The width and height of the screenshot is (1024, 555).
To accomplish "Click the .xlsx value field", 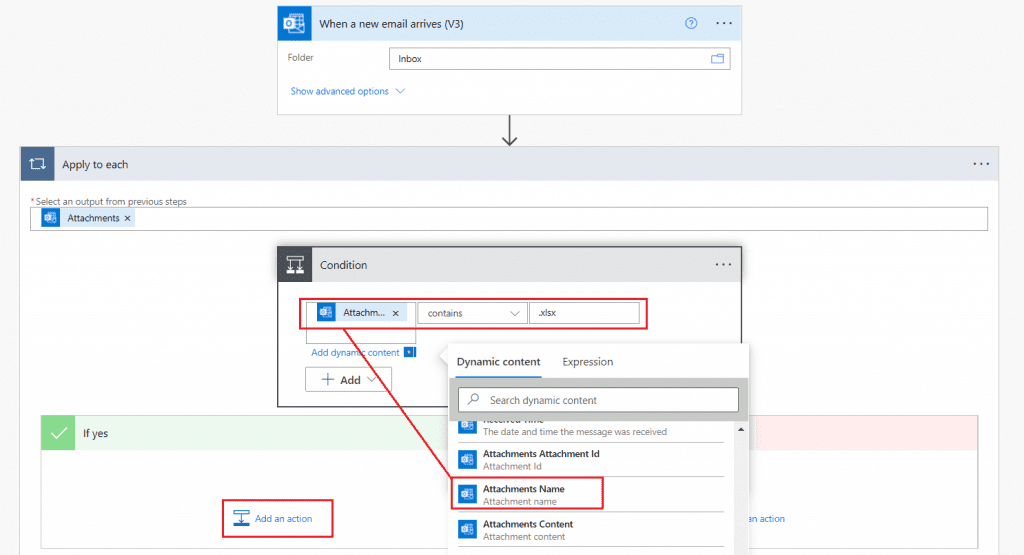I will (584, 313).
